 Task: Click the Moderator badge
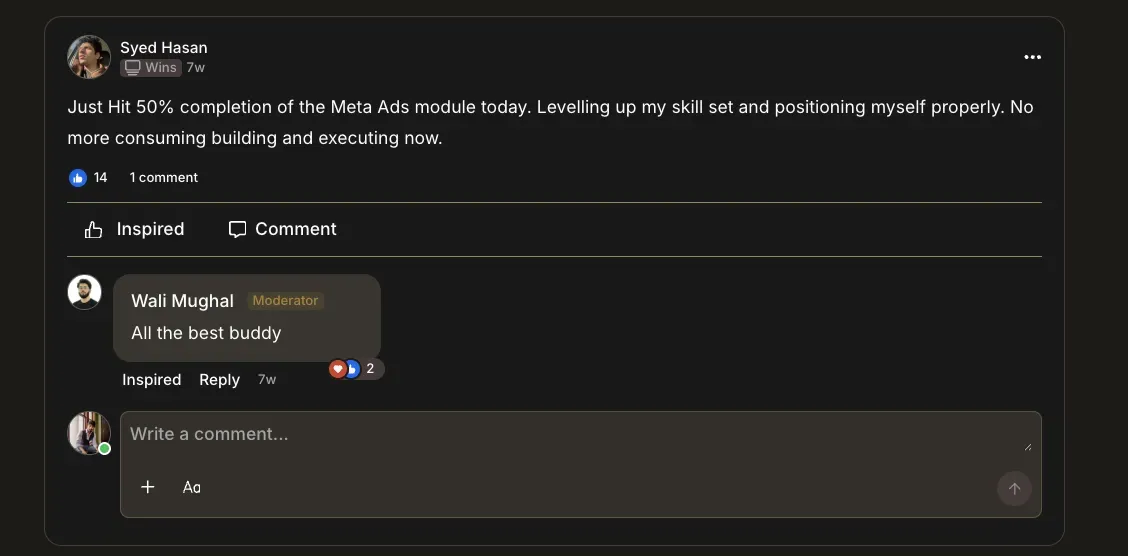point(286,301)
